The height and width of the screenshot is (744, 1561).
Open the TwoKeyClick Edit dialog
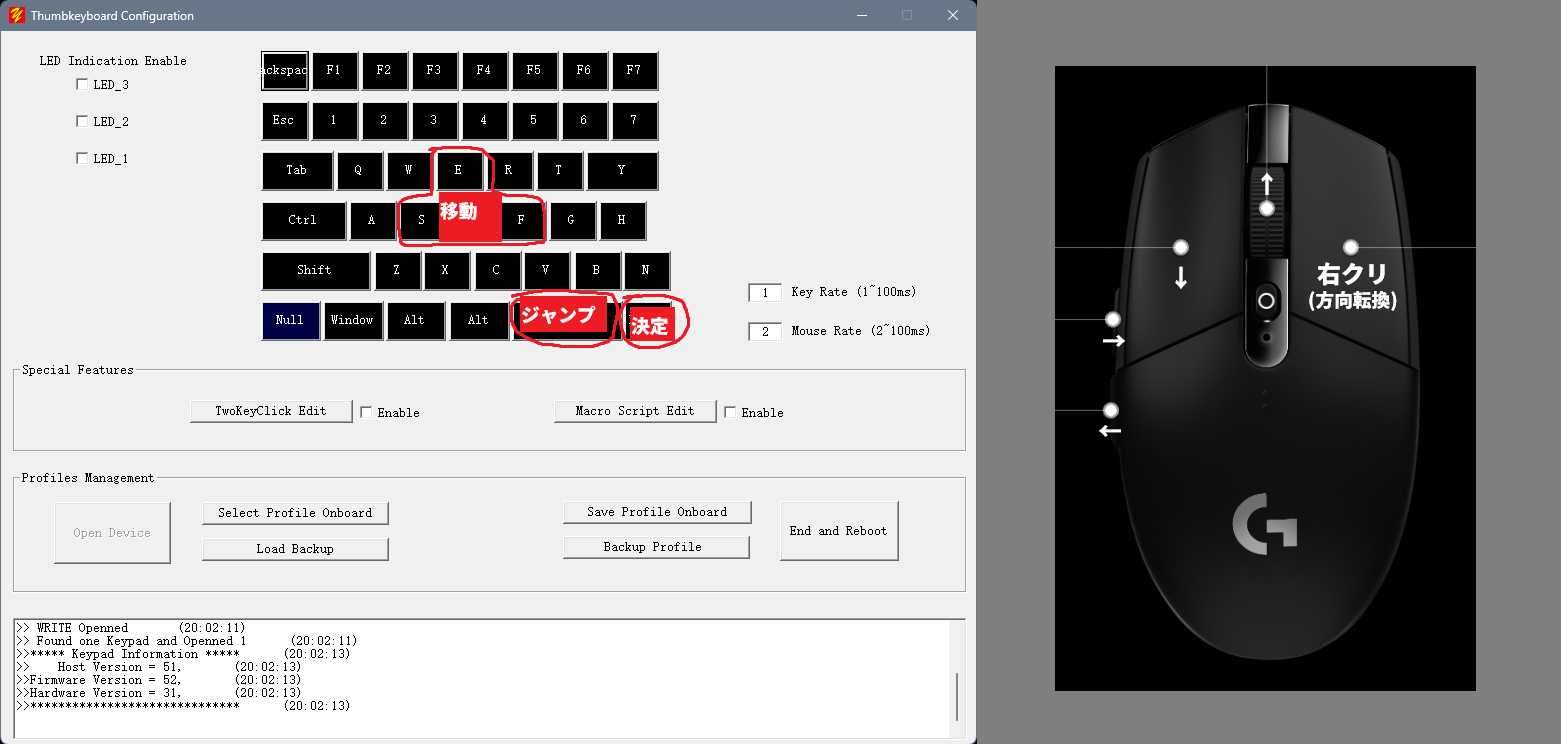271,411
